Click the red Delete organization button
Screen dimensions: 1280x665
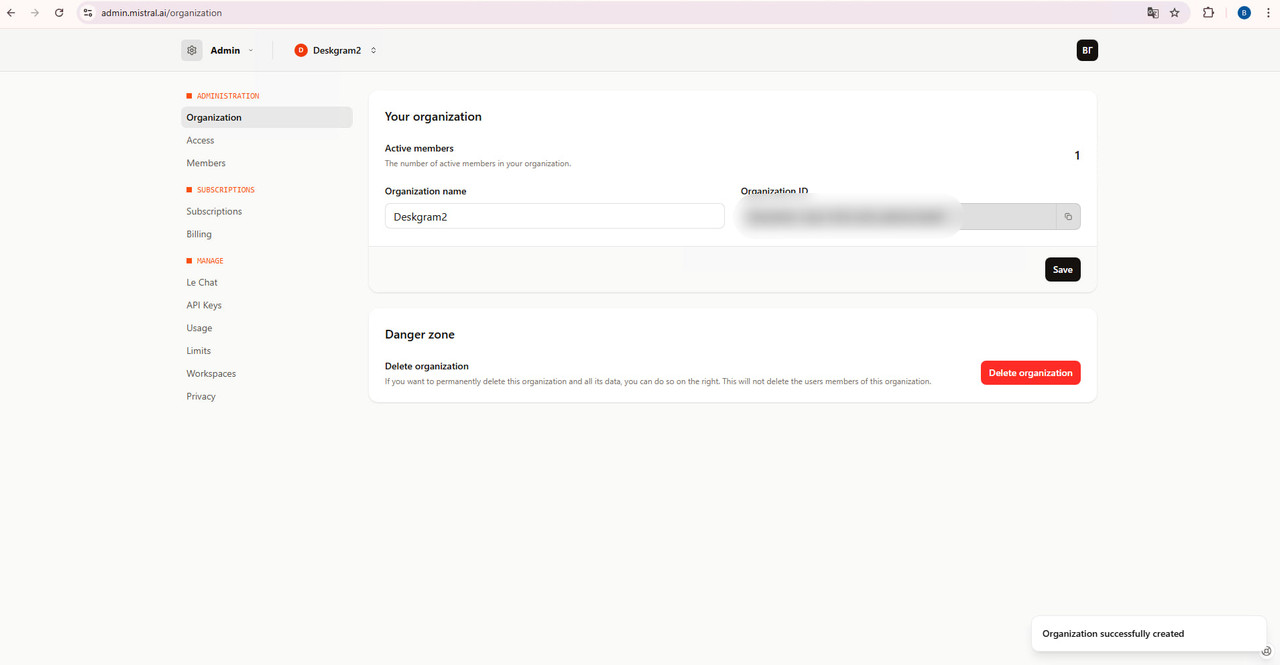point(1030,373)
